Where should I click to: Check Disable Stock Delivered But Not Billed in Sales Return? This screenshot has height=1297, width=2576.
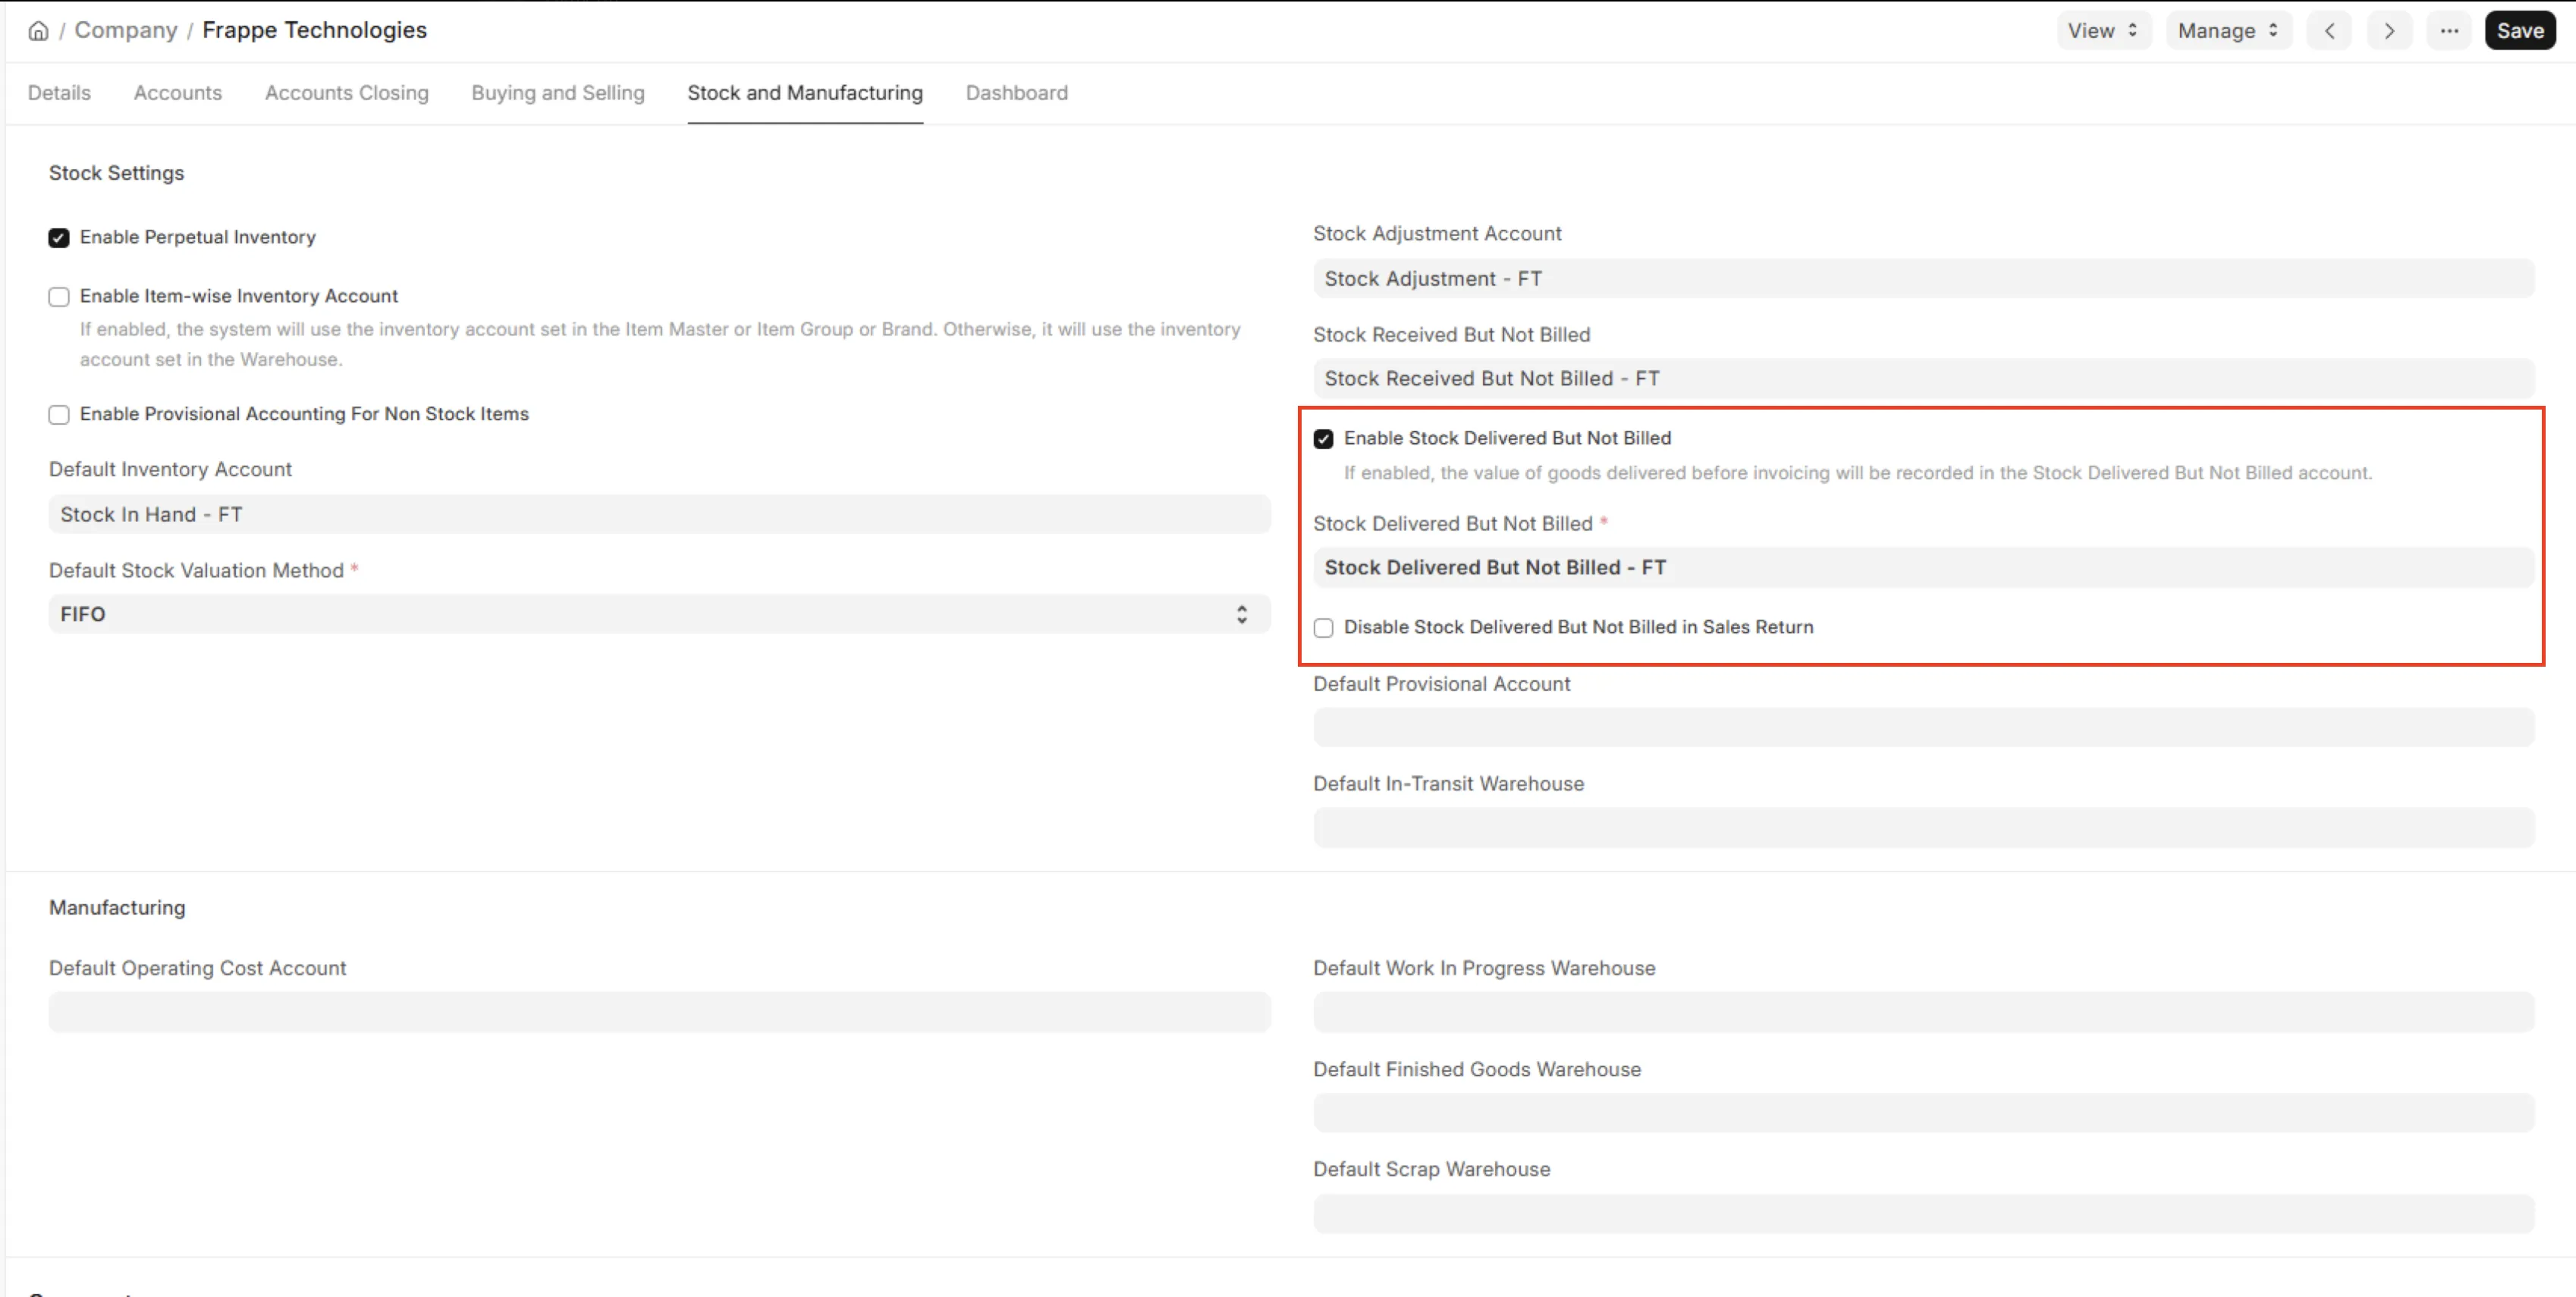[x=1324, y=628]
